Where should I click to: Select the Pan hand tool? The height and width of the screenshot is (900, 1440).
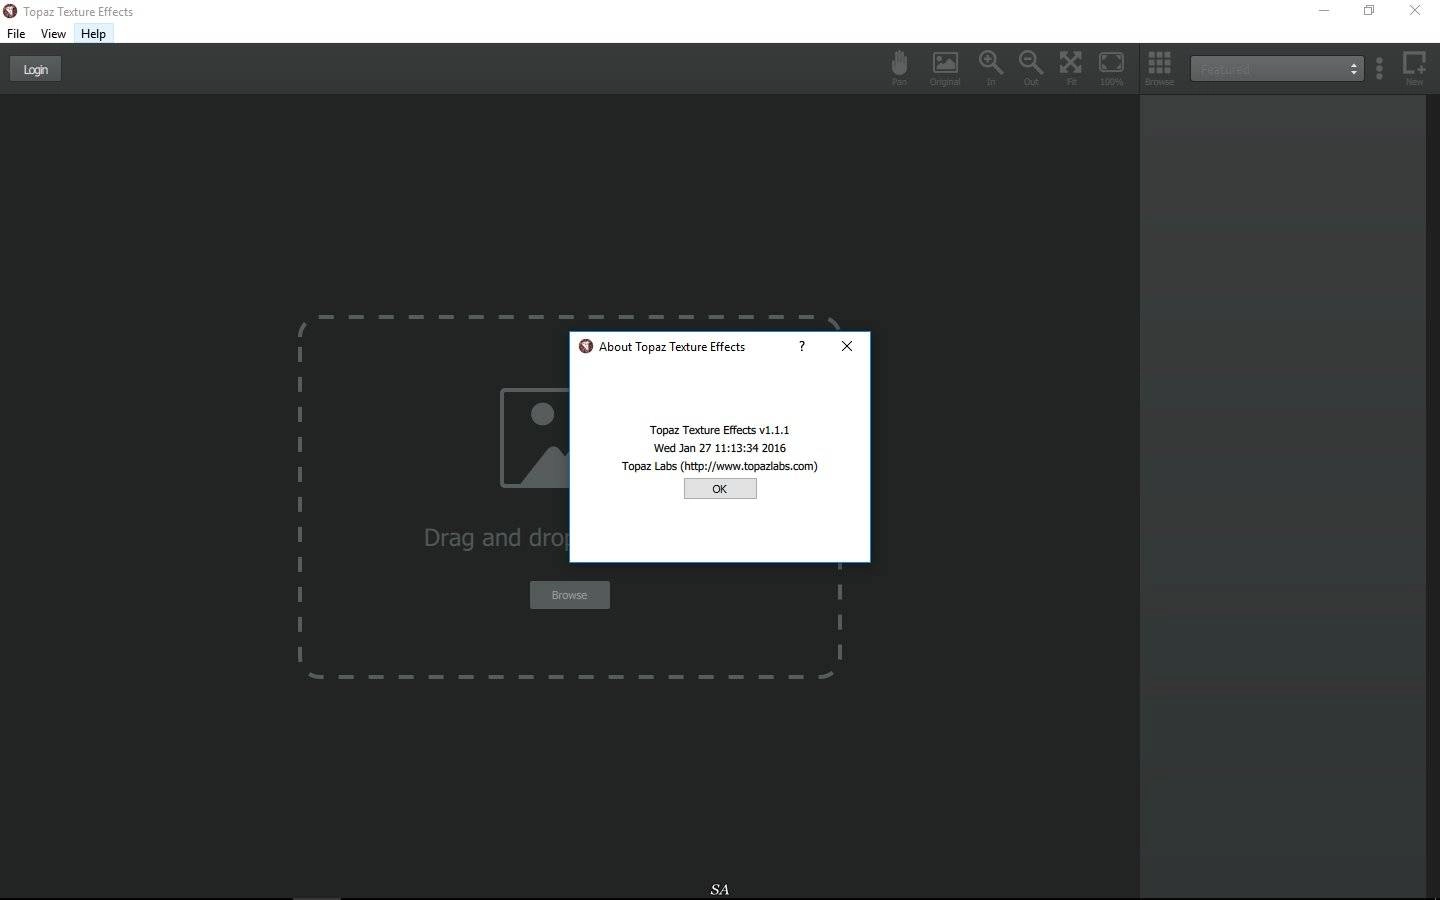pyautogui.click(x=899, y=68)
